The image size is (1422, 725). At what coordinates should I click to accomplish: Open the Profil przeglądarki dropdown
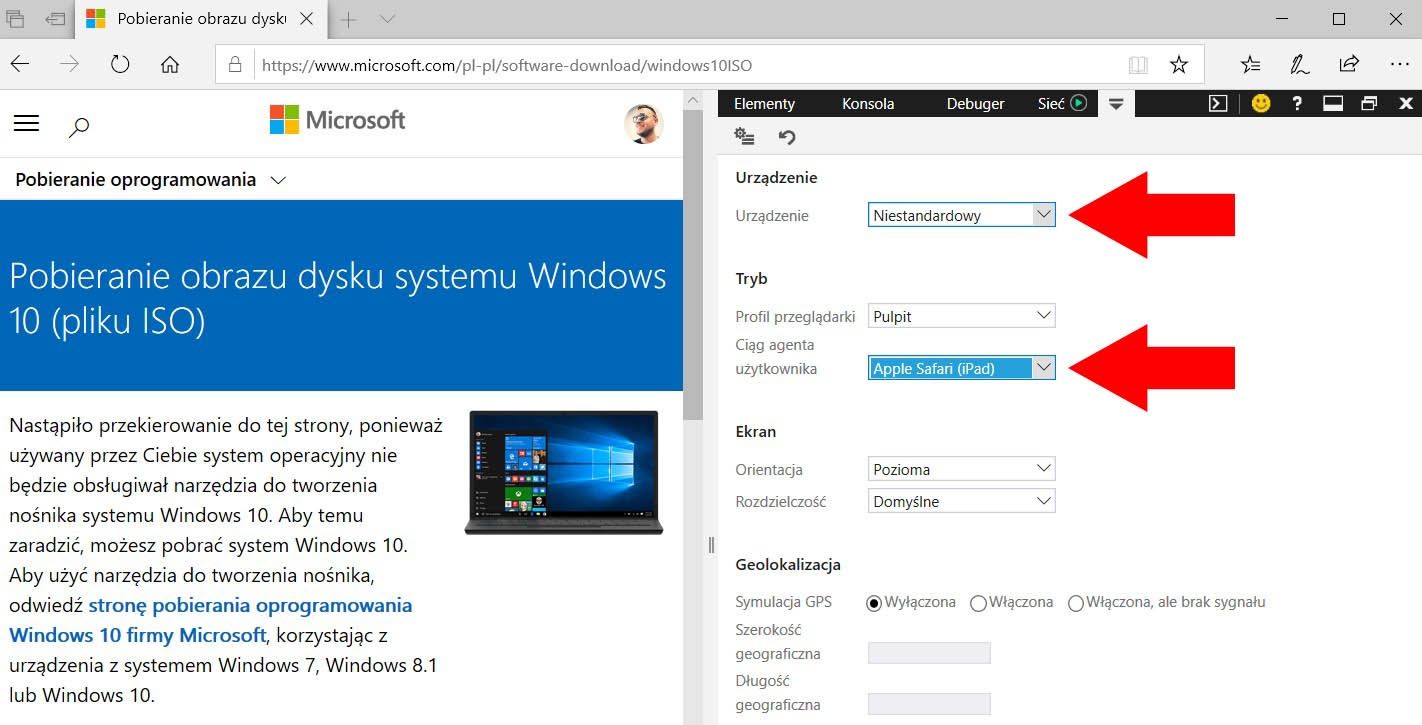(961, 316)
